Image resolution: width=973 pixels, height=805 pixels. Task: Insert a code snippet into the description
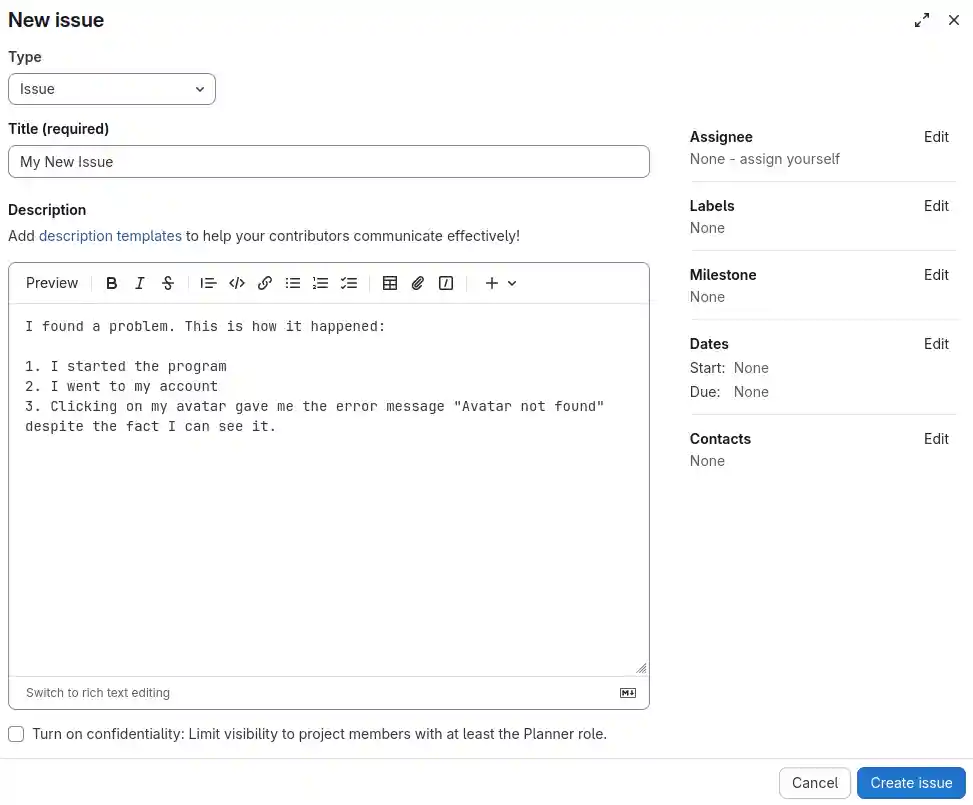click(237, 283)
